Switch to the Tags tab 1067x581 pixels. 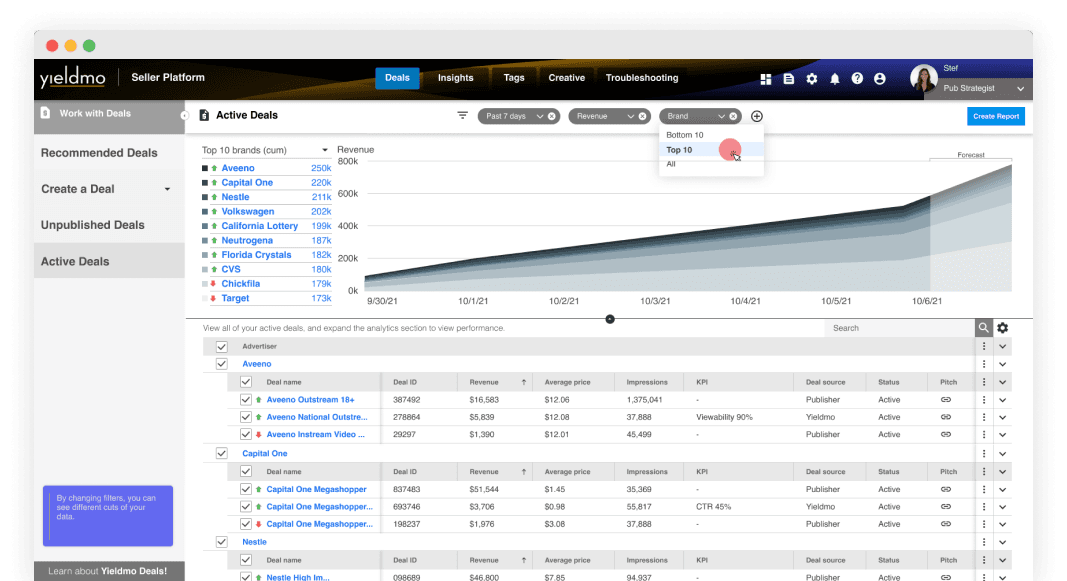514,78
